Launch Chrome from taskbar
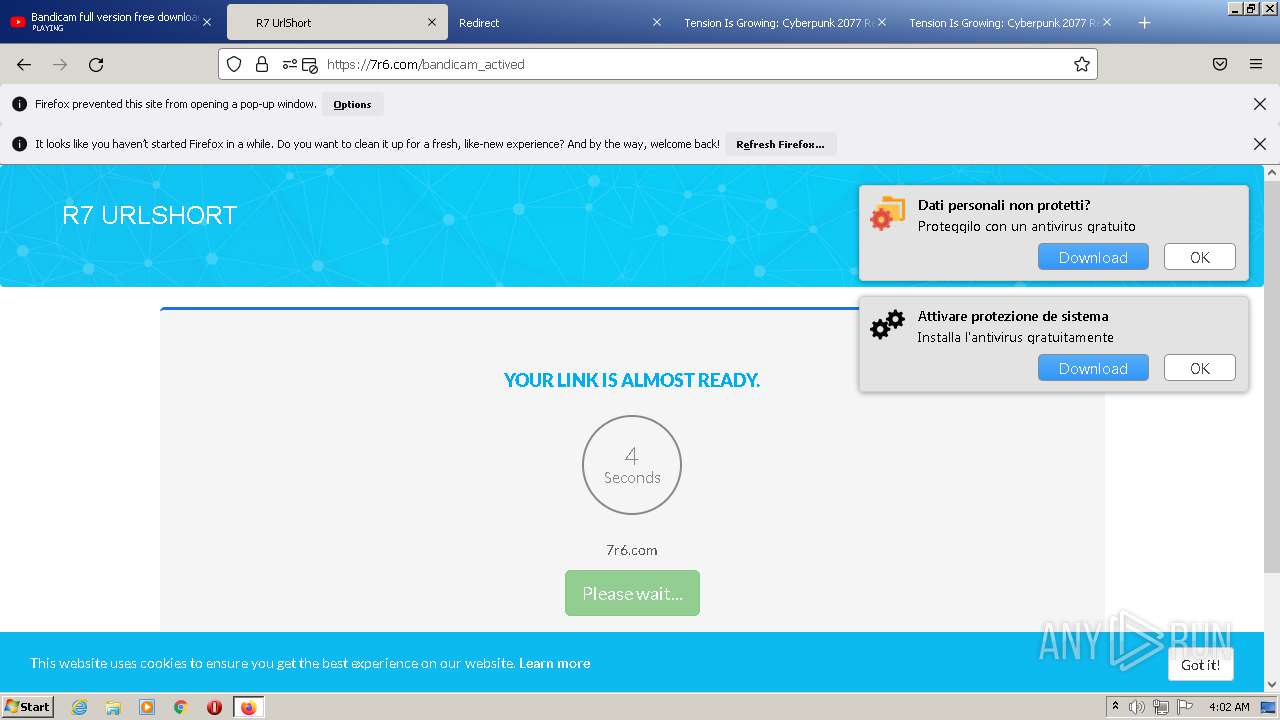 pos(181,707)
